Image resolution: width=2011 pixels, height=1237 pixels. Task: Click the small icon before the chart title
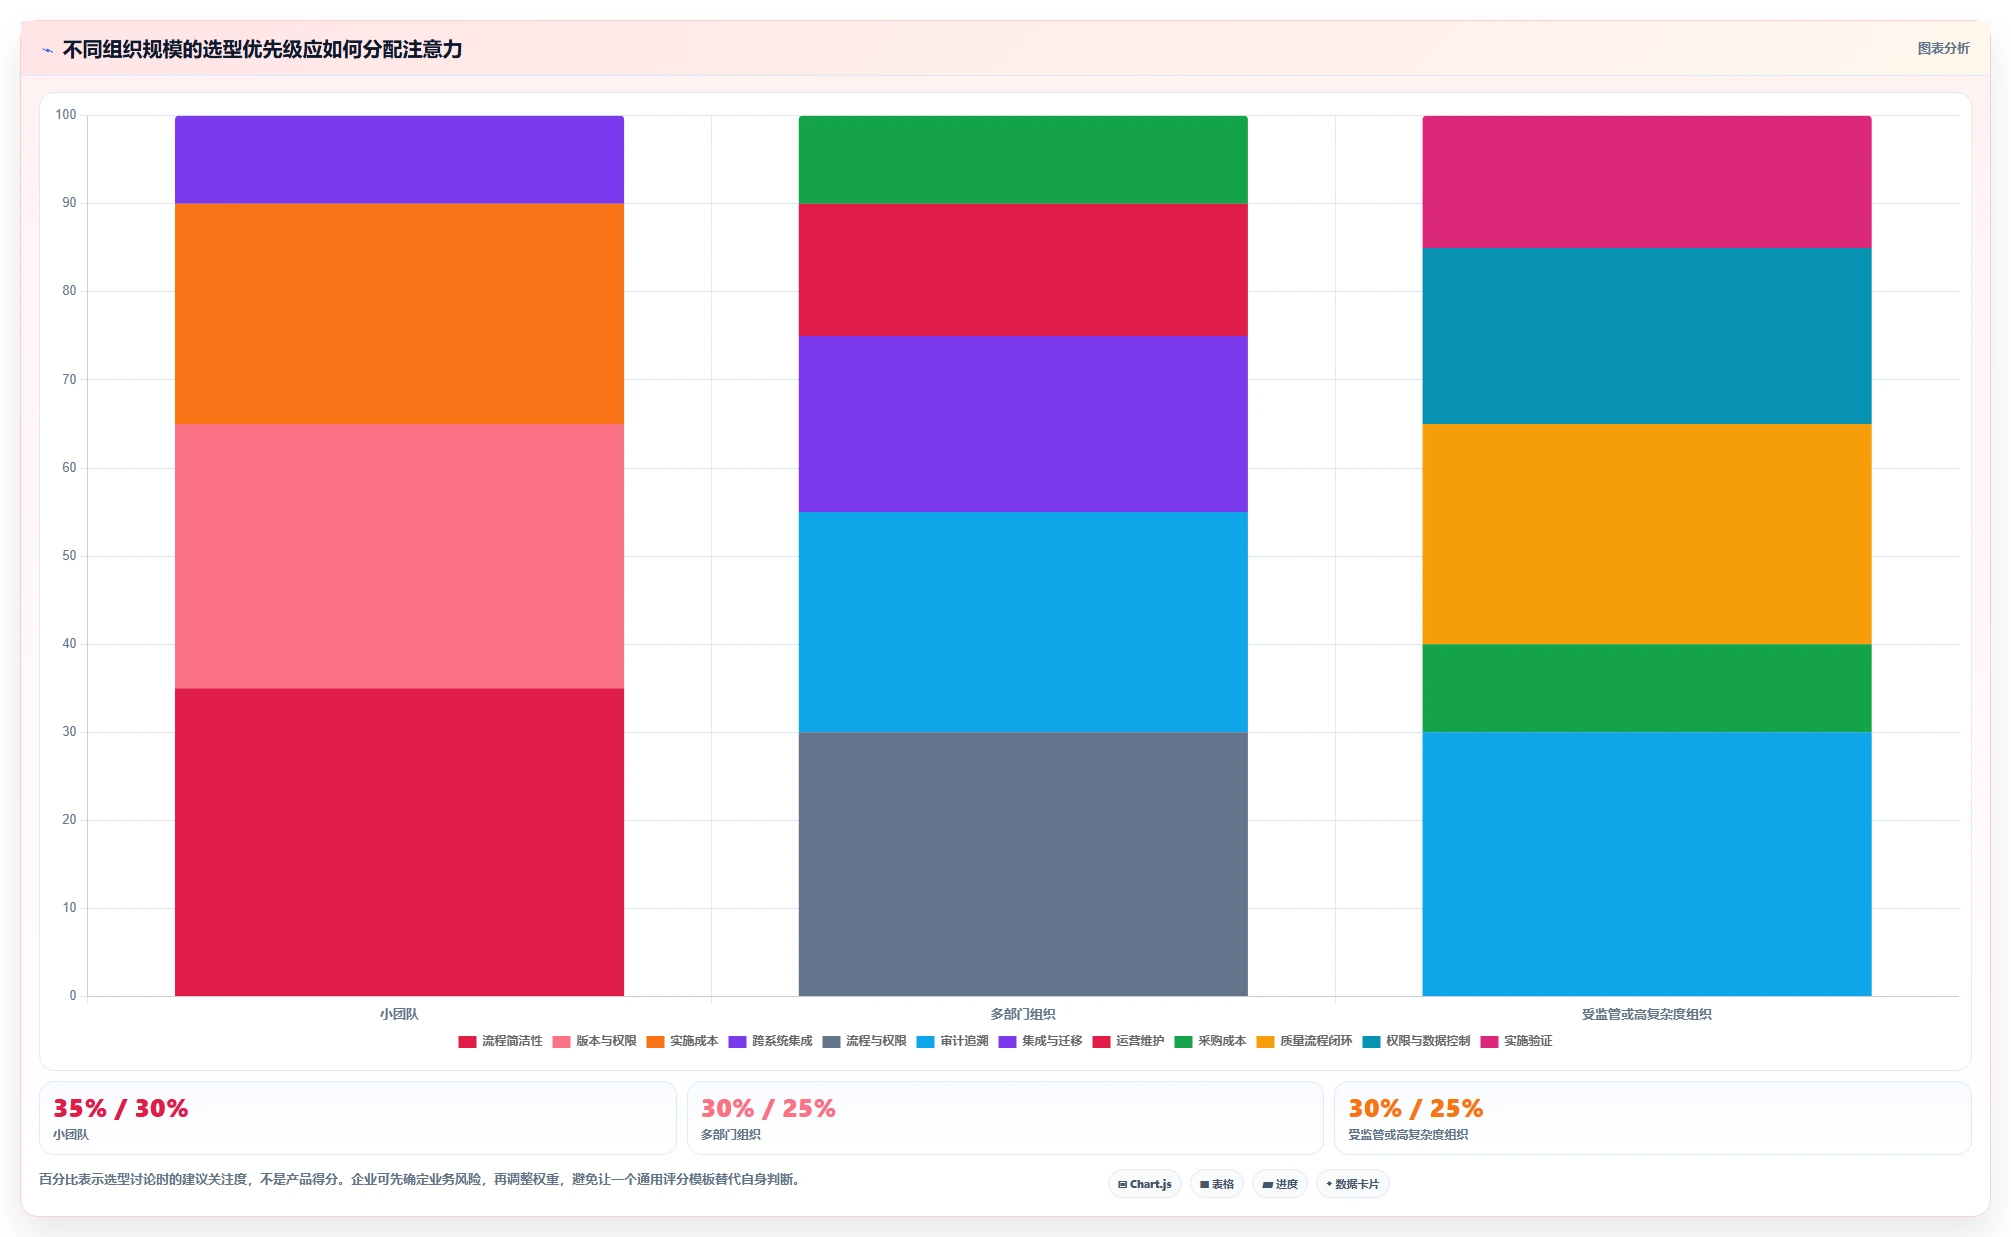(47, 50)
